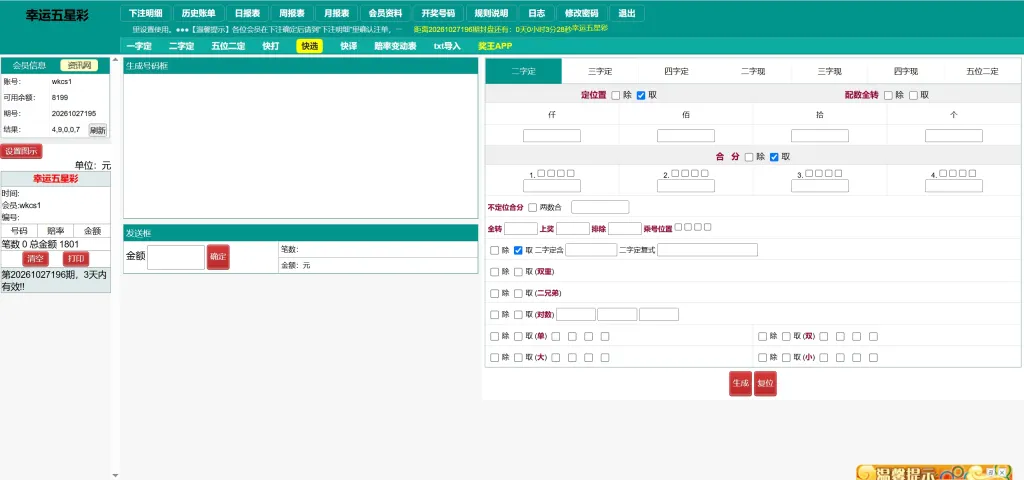Click 排除 input field
Viewport: 1024px width, 480px height.
pyautogui.click(x=625, y=229)
